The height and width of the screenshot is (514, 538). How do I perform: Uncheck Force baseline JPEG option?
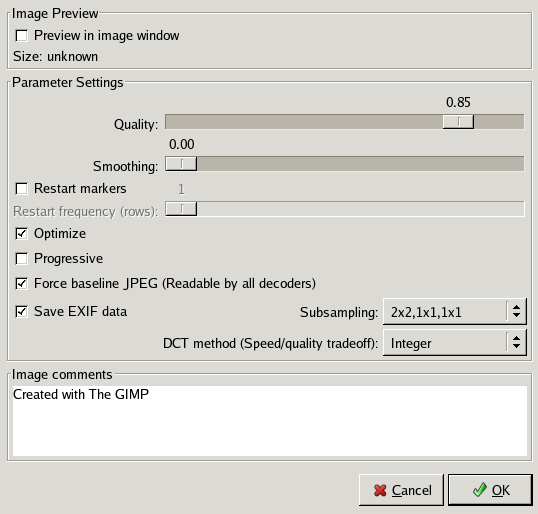(22, 284)
